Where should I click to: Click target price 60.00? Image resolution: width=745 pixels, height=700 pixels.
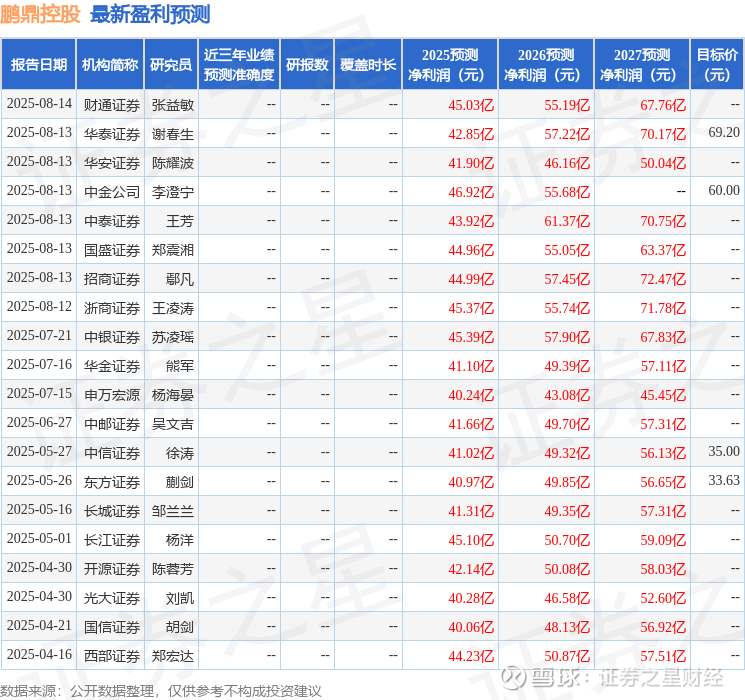click(724, 191)
